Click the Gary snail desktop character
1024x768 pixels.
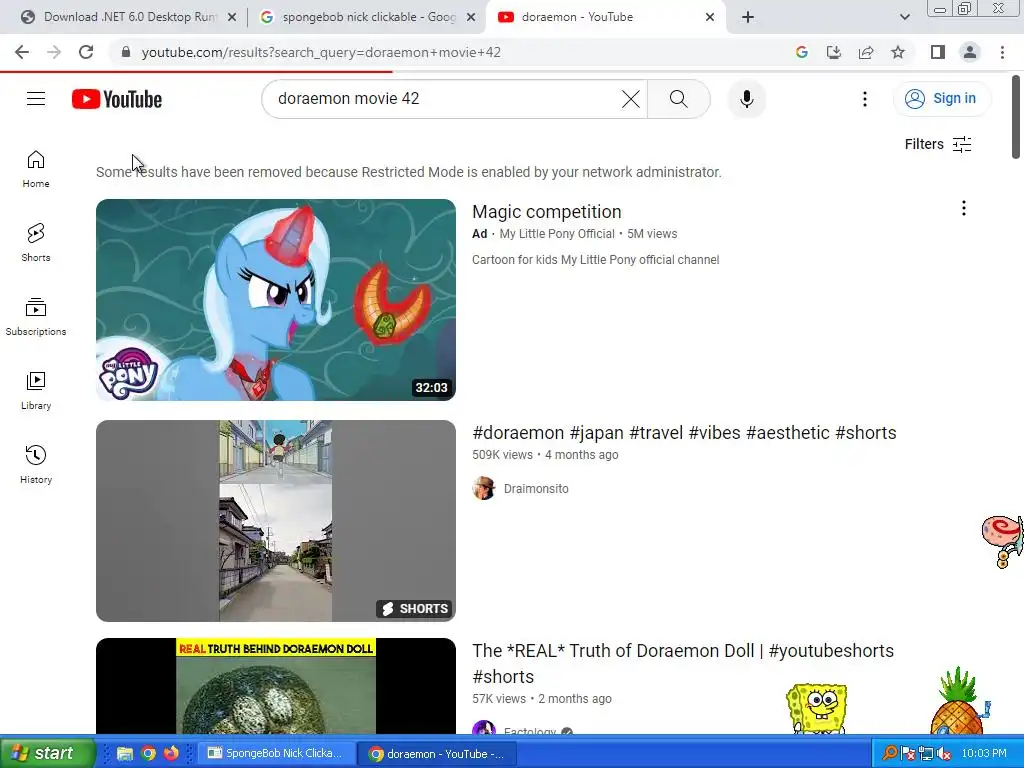coord(1002,541)
